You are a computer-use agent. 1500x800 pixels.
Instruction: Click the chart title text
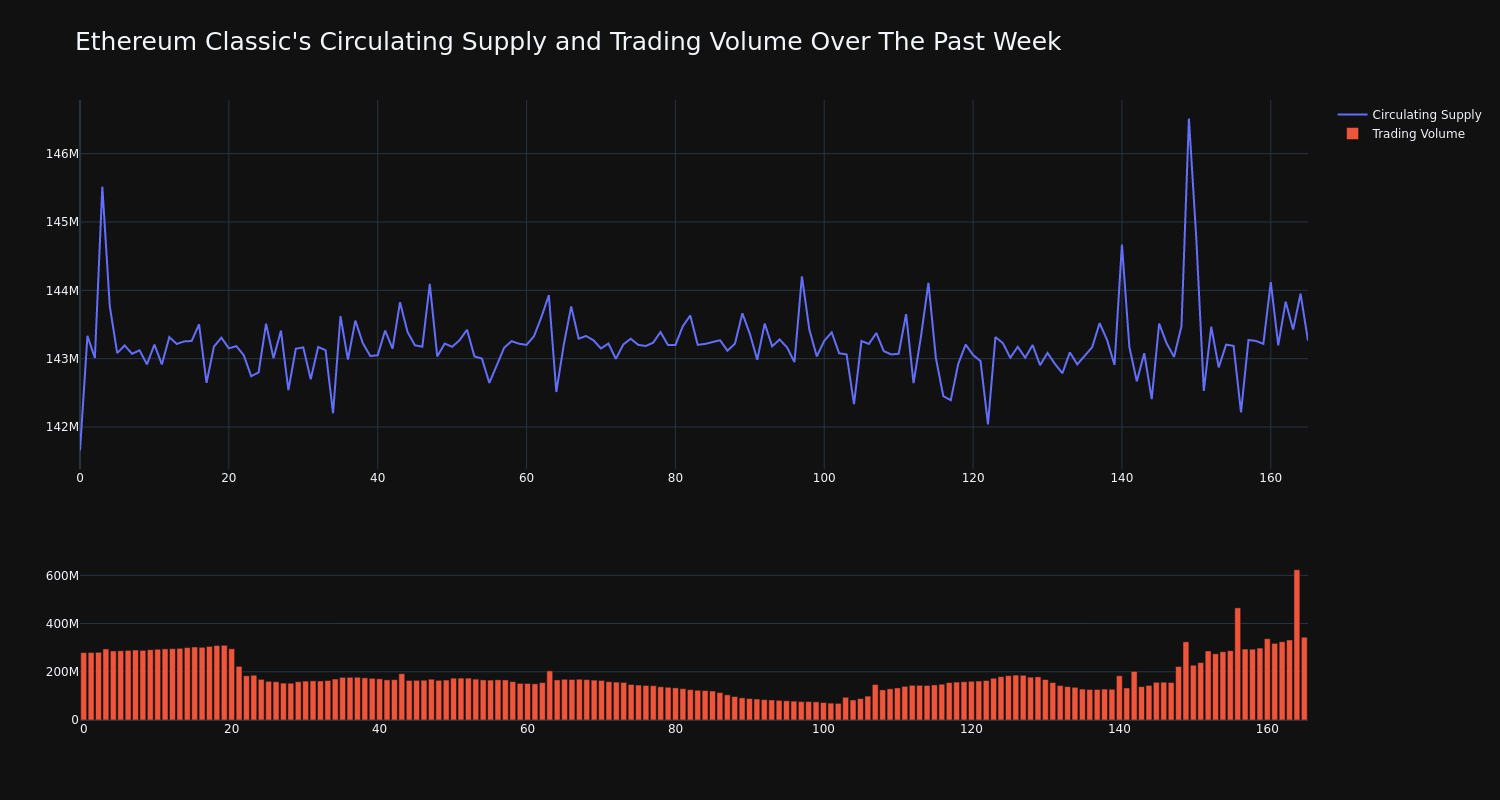click(x=568, y=42)
